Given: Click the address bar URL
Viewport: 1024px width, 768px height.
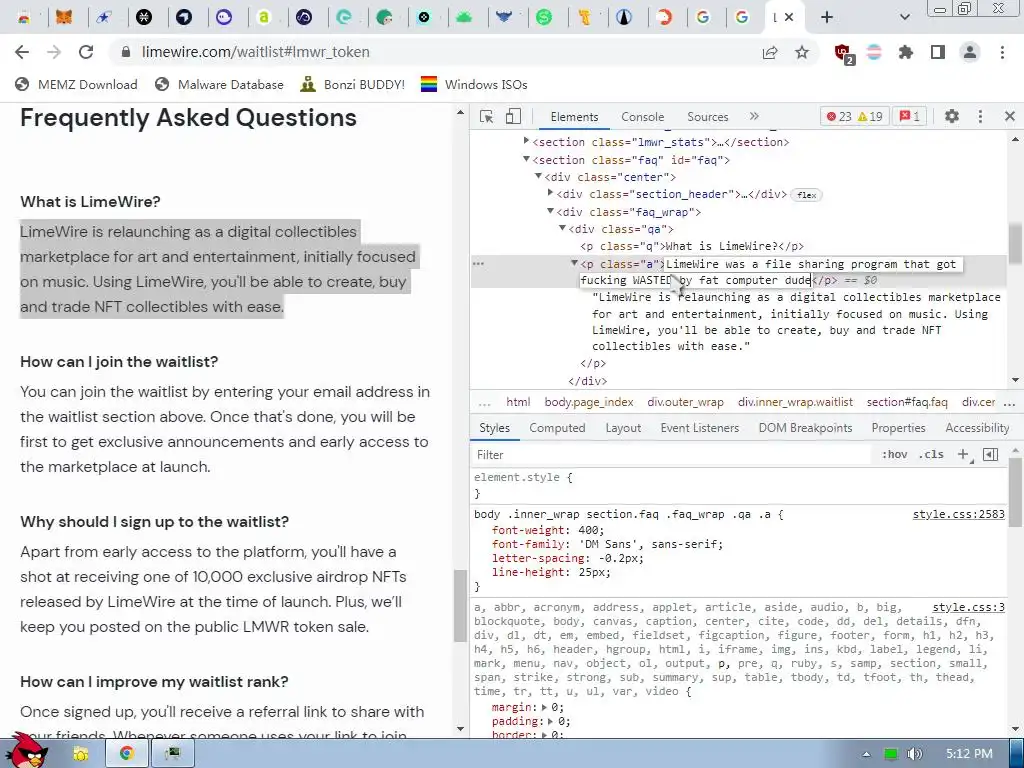Looking at the screenshot, I should tap(255, 52).
